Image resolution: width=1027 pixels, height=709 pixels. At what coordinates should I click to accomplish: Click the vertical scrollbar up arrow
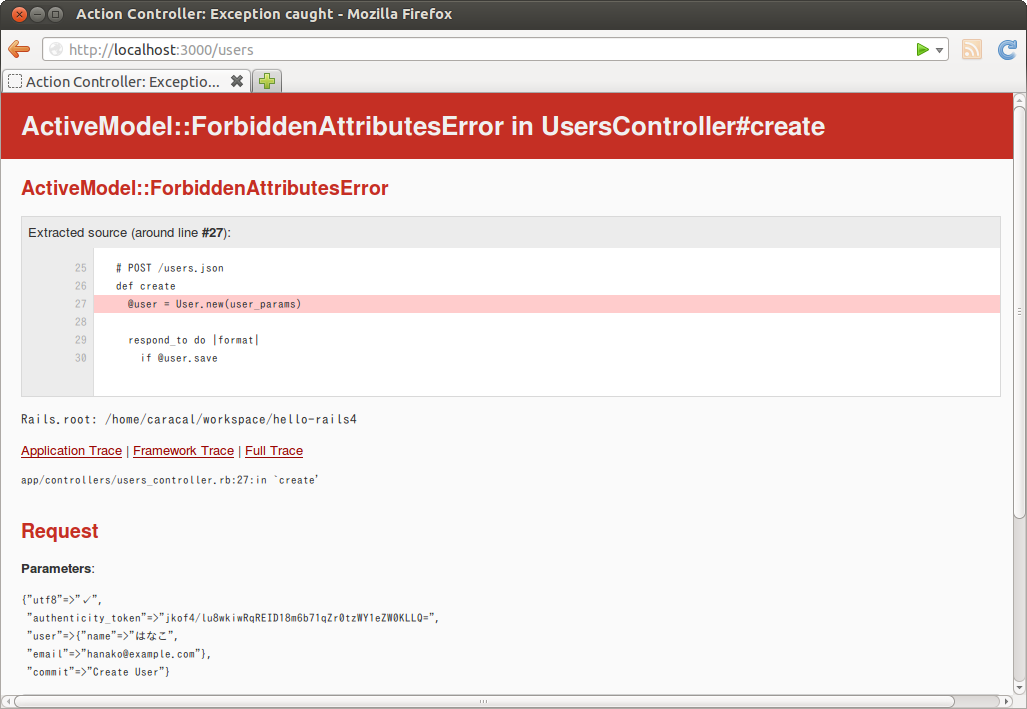[1019, 101]
